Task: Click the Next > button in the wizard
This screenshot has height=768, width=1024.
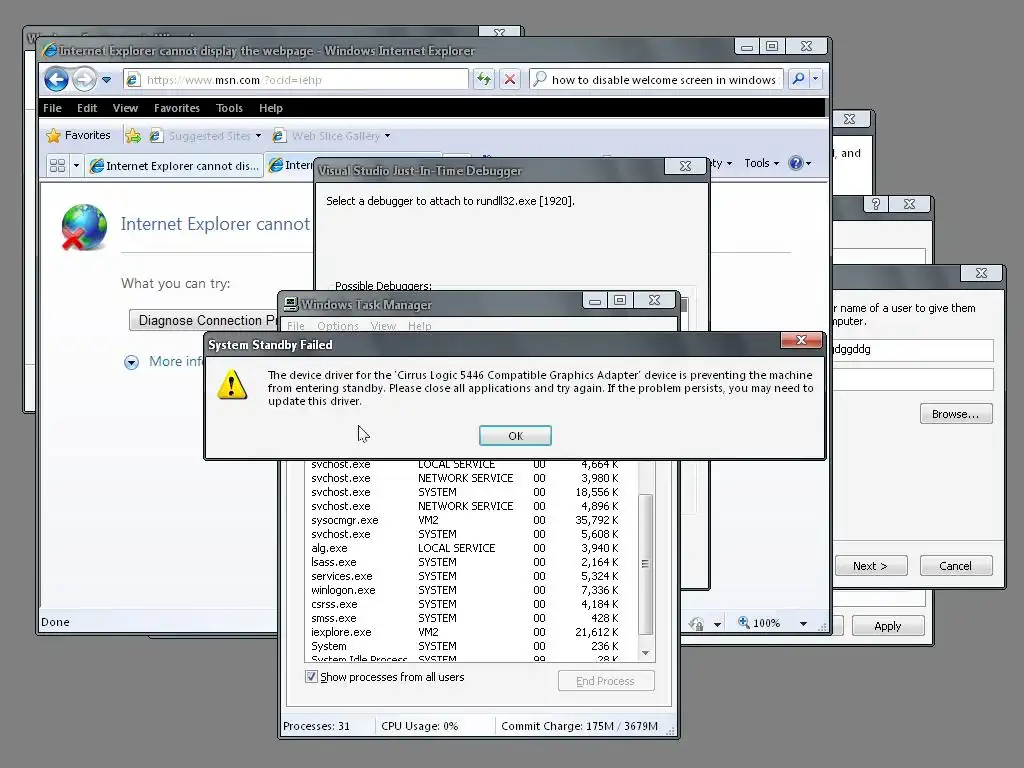Action: [x=871, y=566]
